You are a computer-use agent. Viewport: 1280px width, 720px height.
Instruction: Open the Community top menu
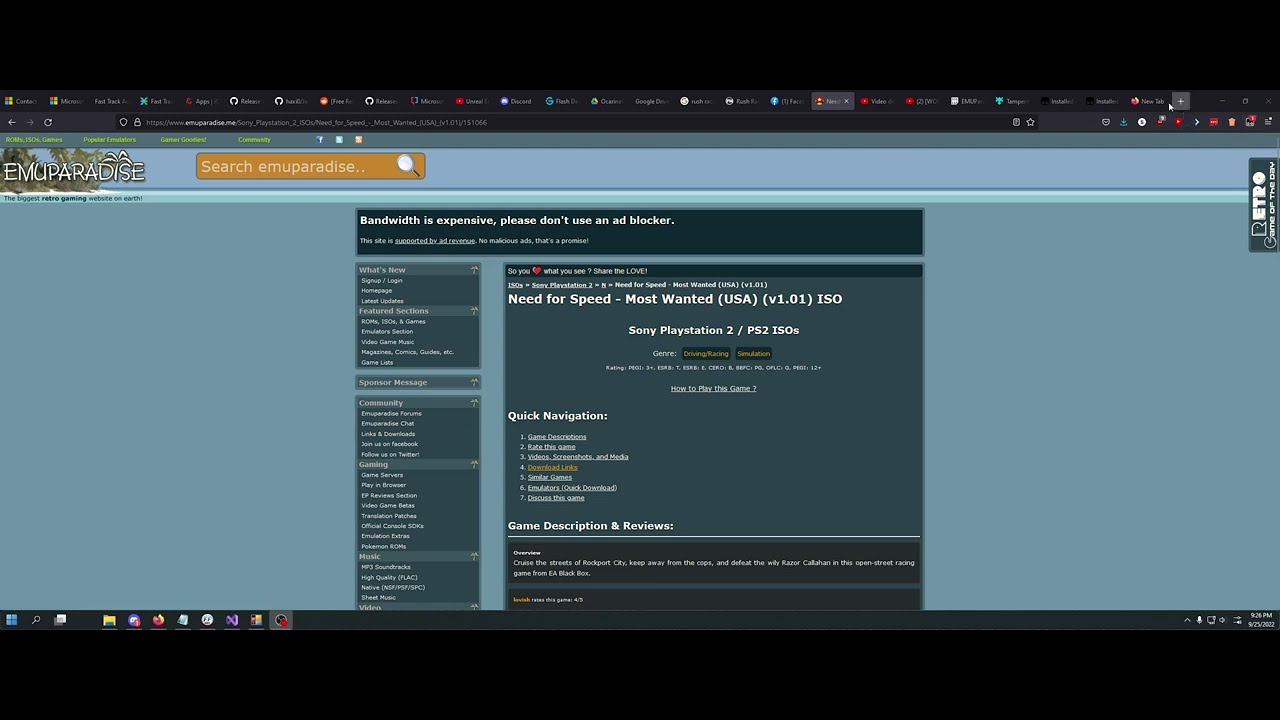(x=254, y=140)
